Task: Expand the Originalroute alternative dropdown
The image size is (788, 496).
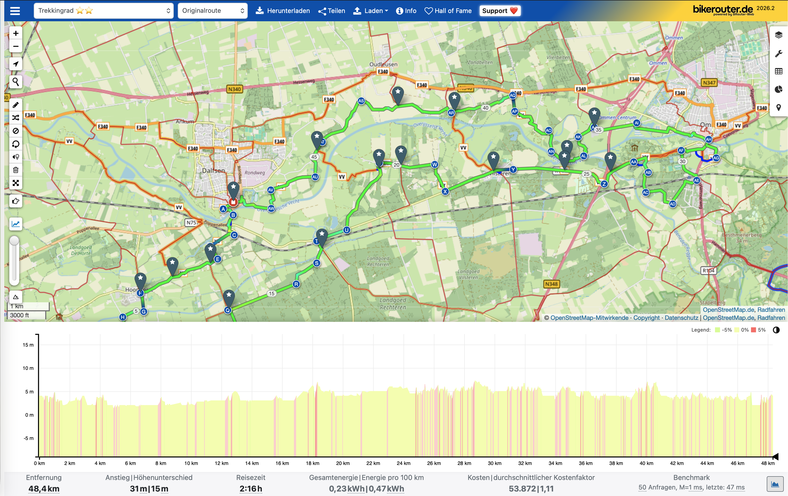Action: point(212,10)
